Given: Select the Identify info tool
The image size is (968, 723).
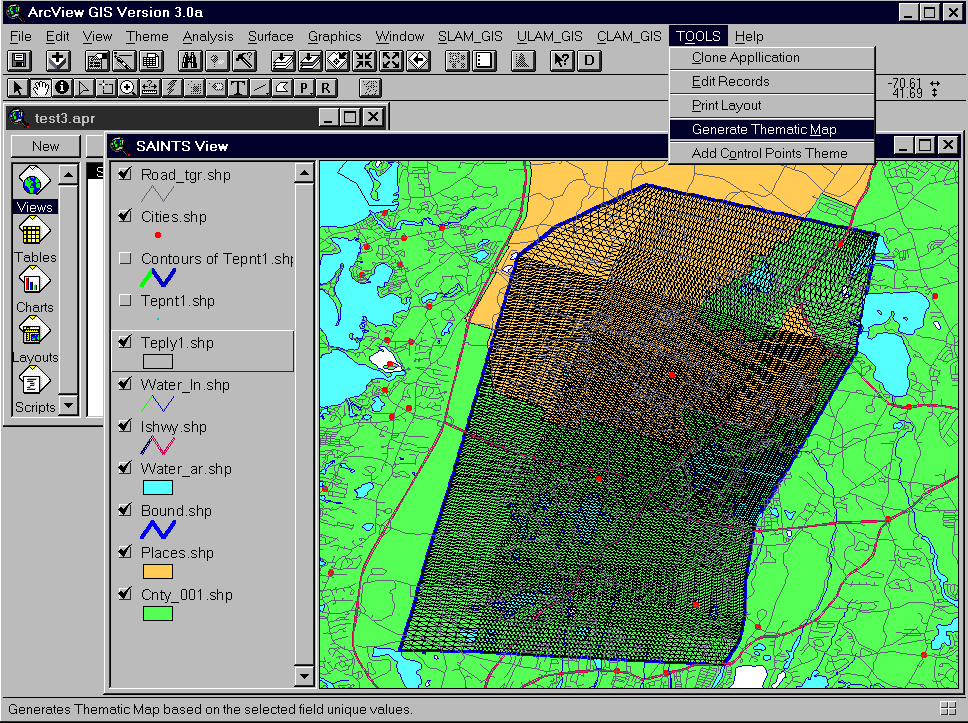Looking at the screenshot, I should tap(62, 88).
